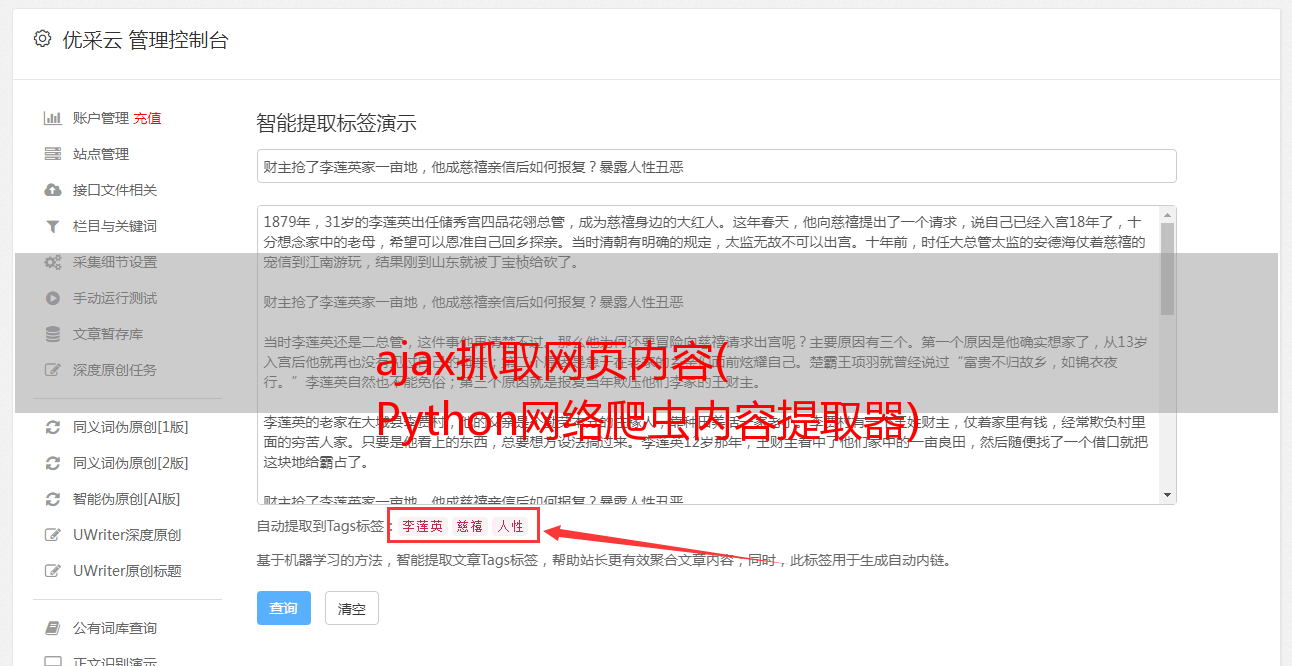Click the edit icon for UWriter深度原创
Screen dimensions: 1292x666
53,535
